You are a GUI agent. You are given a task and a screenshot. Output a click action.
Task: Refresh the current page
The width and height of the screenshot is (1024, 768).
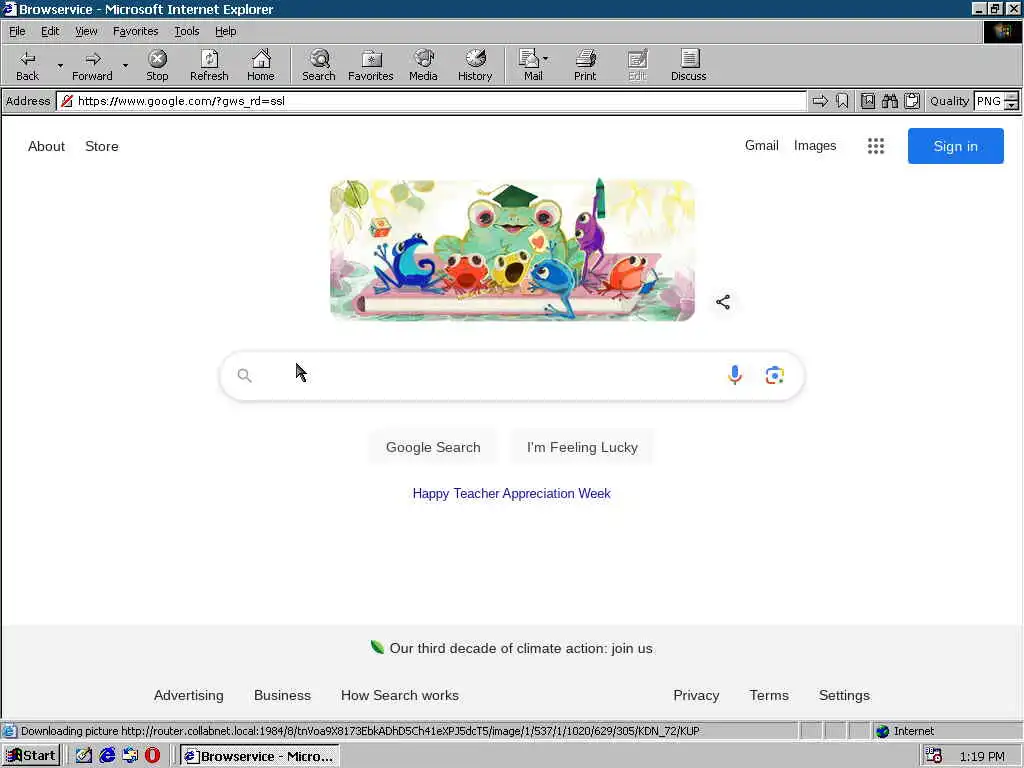coord(209,65)
